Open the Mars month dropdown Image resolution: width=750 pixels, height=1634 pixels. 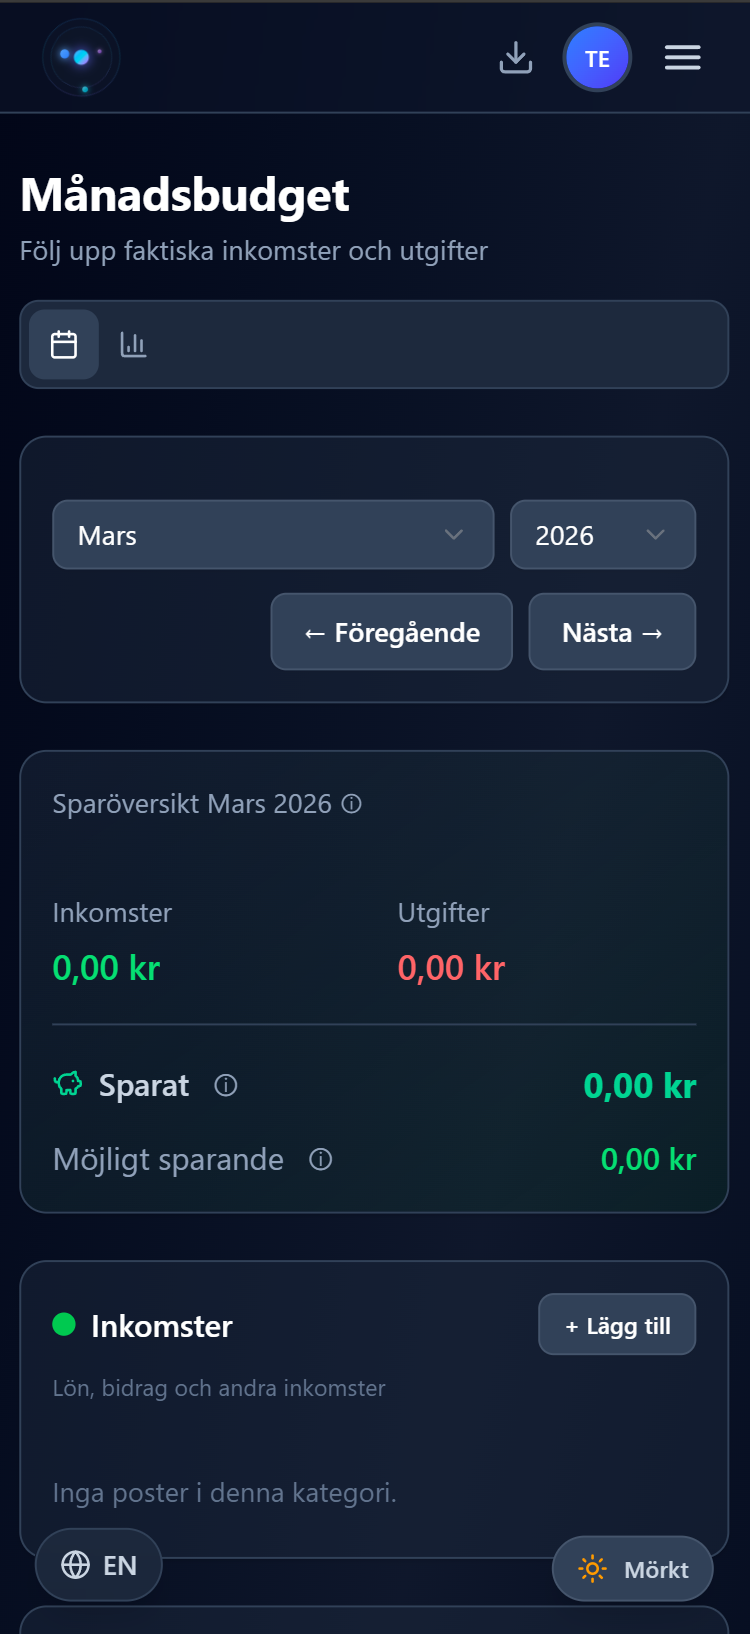[273, 535]
